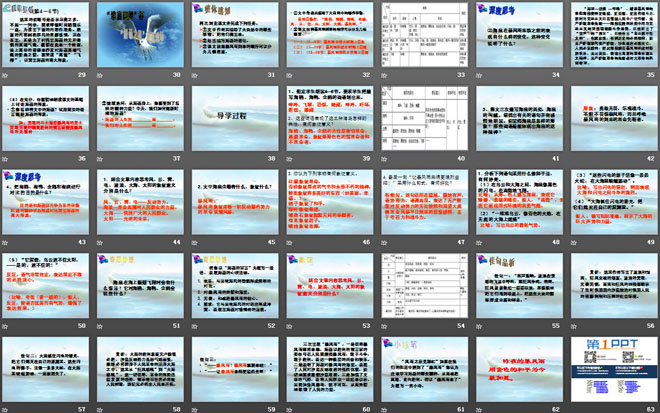Select slide 51 thumbnail
The width and height of the screenshot is (660, 413).
140,285
